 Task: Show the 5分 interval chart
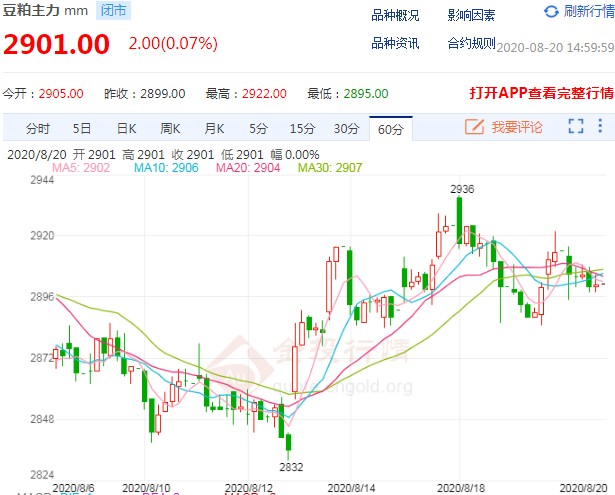click(x=258, y=128)
